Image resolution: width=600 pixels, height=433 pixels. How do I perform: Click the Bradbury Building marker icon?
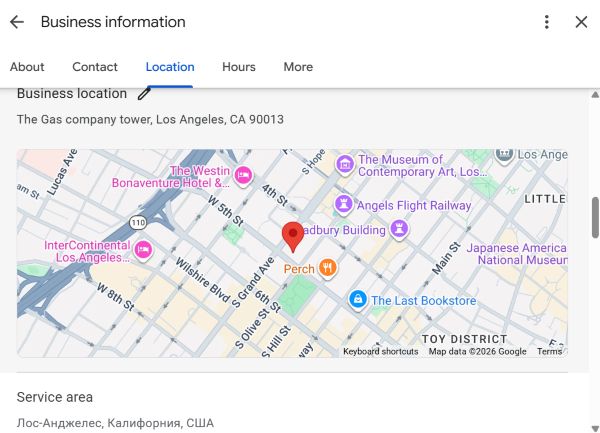coord(399,229)
